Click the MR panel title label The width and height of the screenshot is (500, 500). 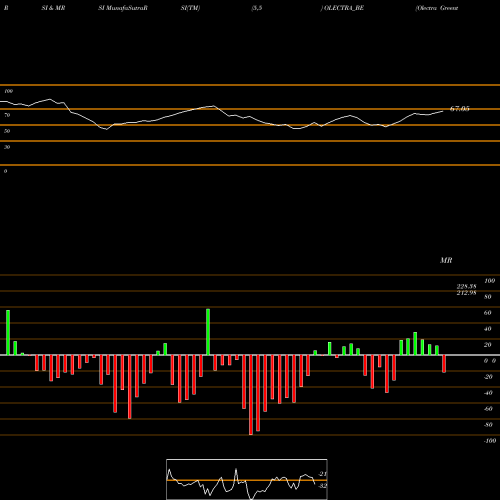pyautogui.click(x=446, y=260)
